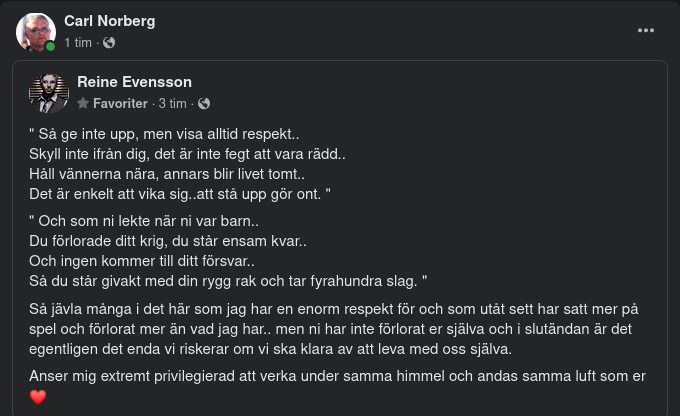The image size is (680, 416).
Task: Click the Favoriter star icon
Action: click(83, 104)
